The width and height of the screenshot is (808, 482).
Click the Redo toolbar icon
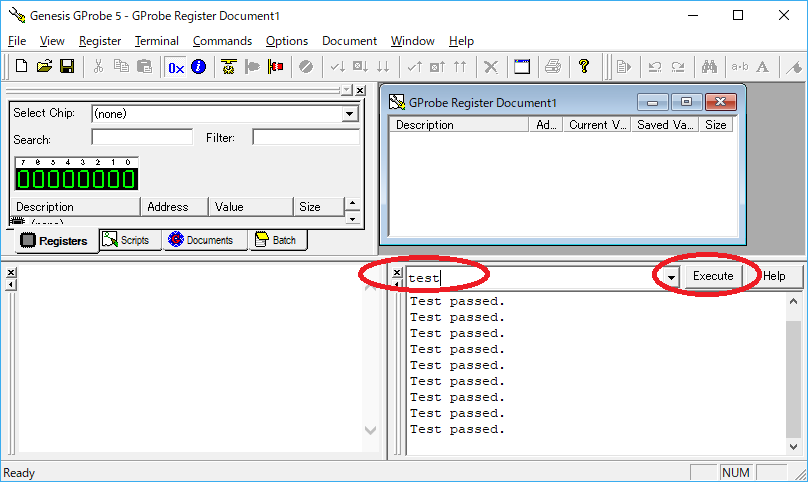678,67
